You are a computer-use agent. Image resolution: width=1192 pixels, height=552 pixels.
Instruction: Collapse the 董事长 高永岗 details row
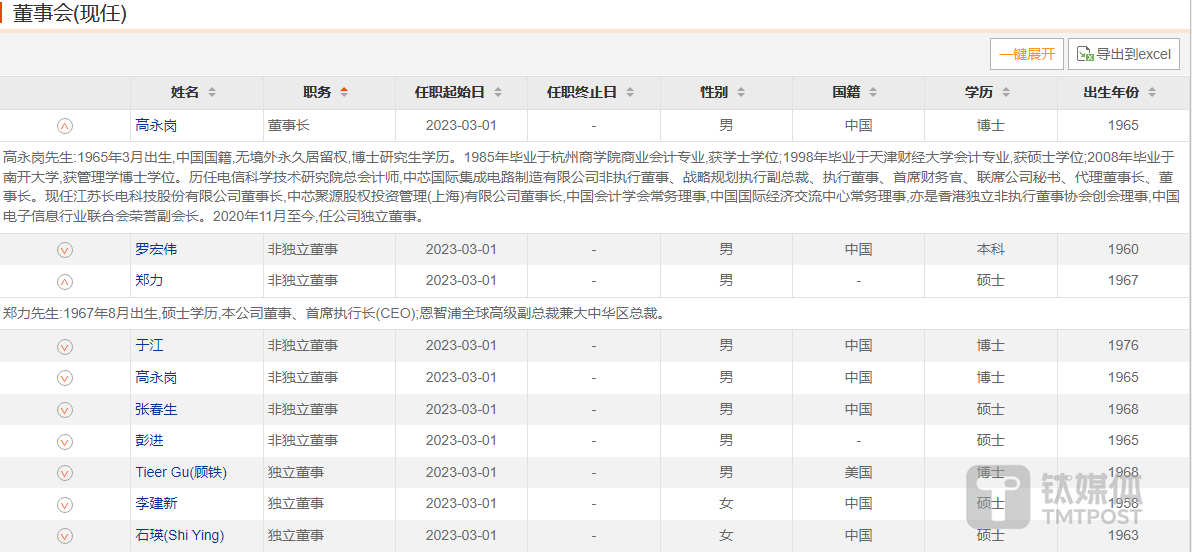coord(65,126)
